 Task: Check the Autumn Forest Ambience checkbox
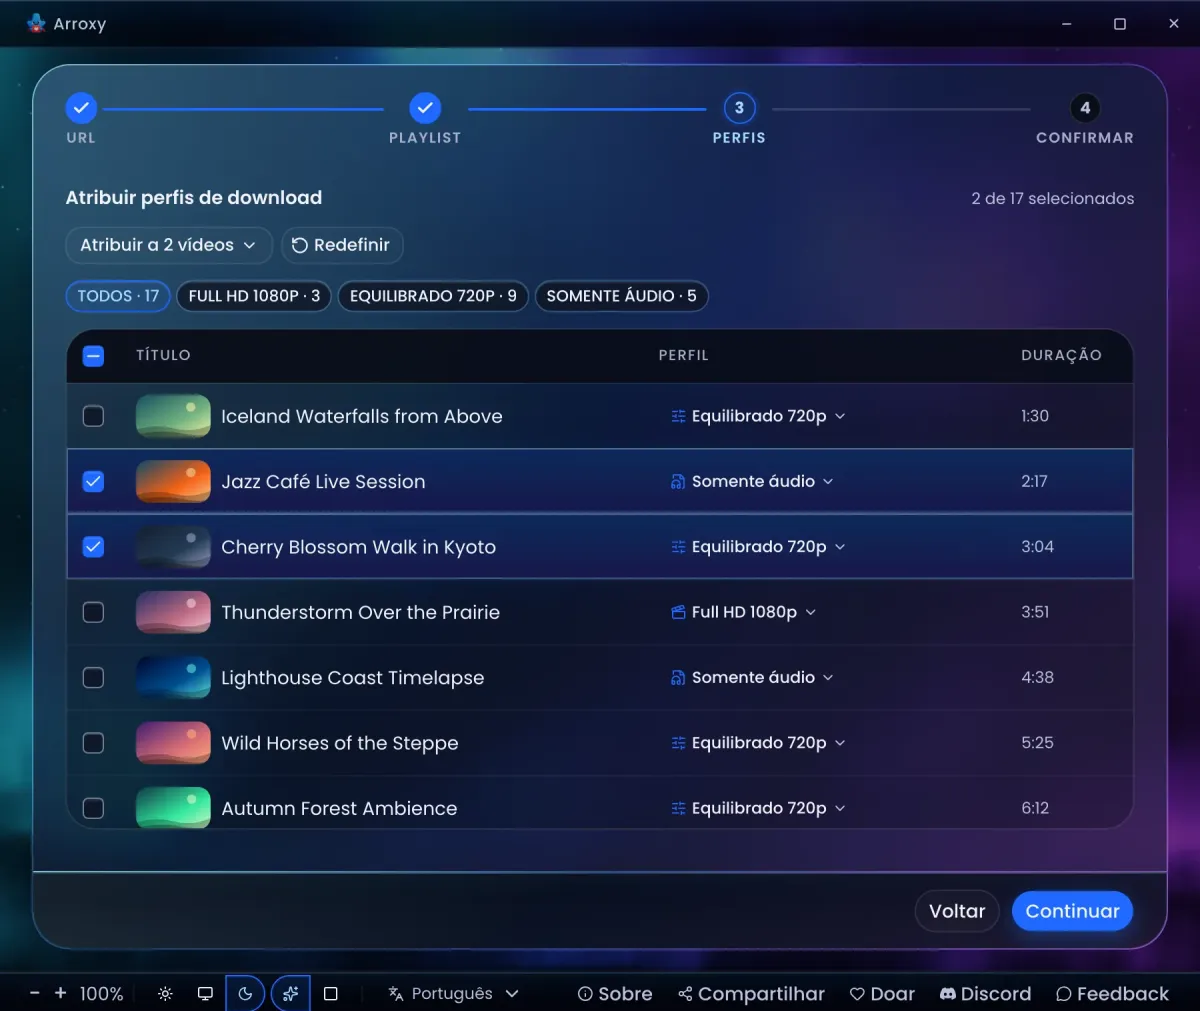93,808
